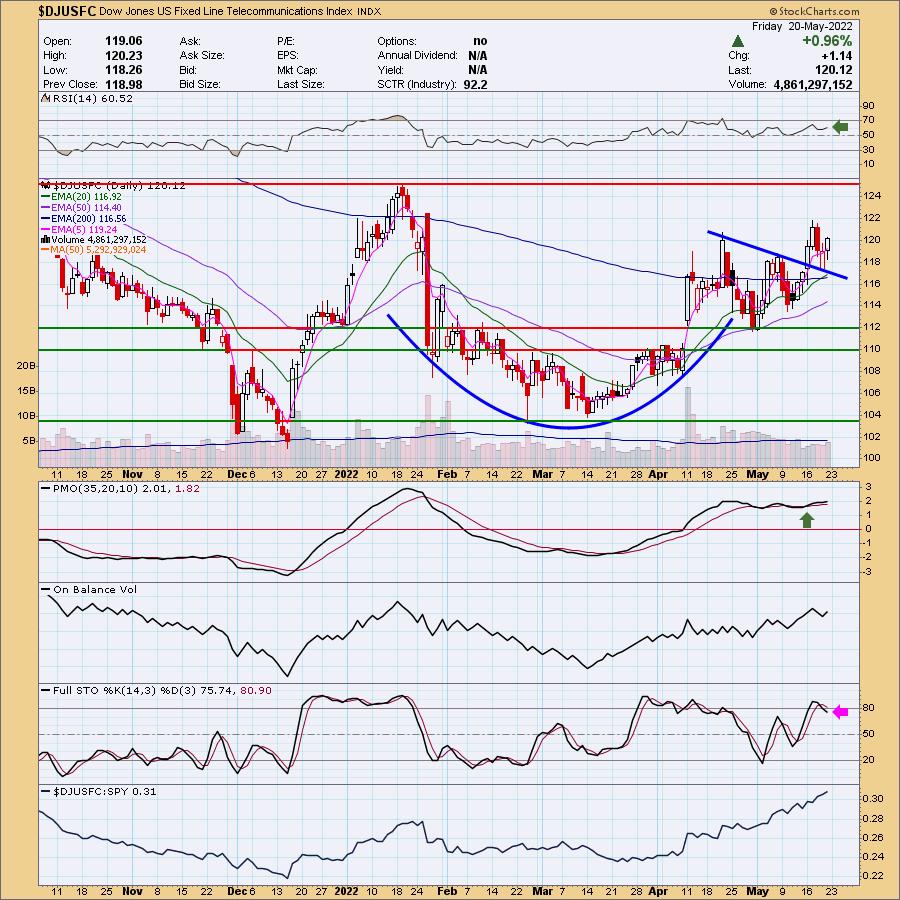The width and height of the screenshot is (900, 900).
Task: Click the Low value 118.26
Action: (123, 70)
